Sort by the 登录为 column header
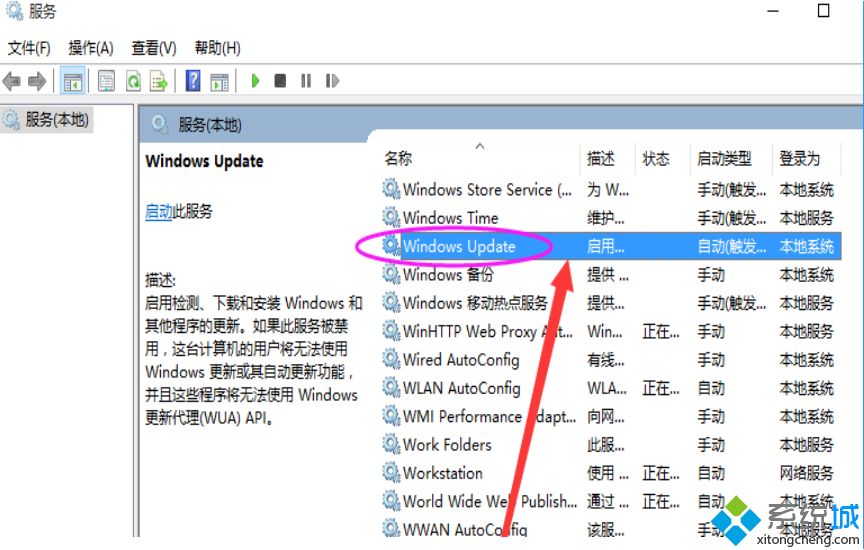 tap(800, 159)
